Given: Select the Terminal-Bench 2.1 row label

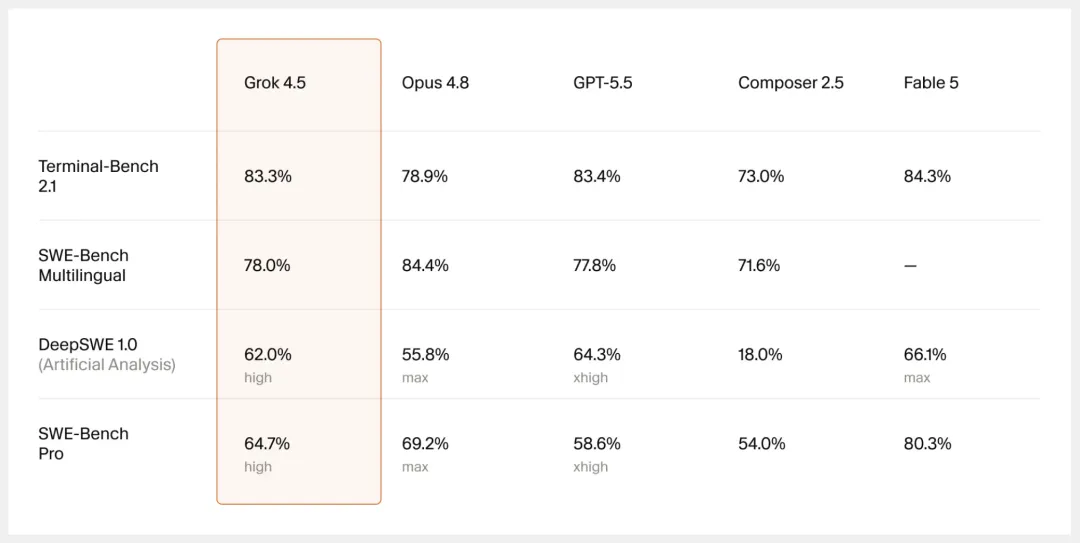Looking at the screenshot, I should (98, 176).
